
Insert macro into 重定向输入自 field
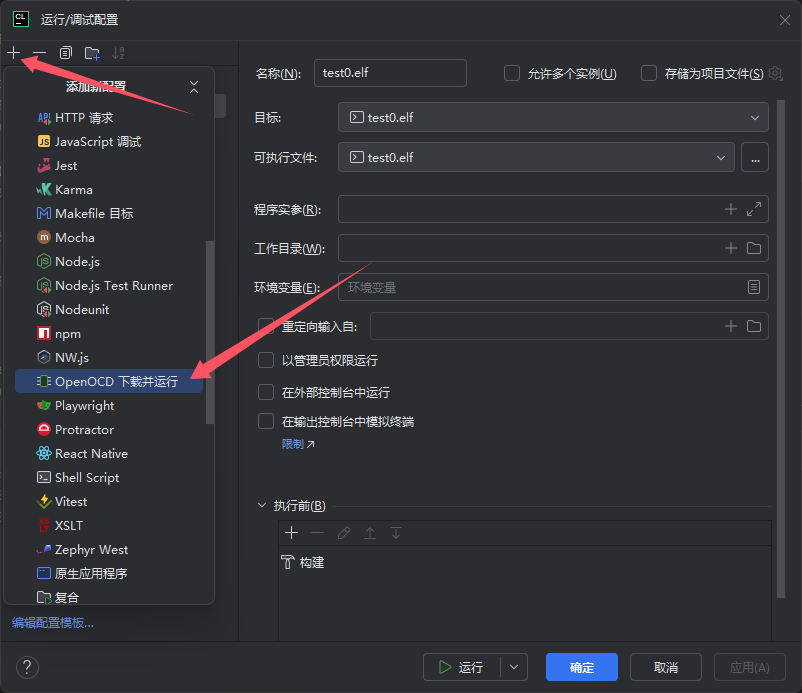(x=731, y=326)
